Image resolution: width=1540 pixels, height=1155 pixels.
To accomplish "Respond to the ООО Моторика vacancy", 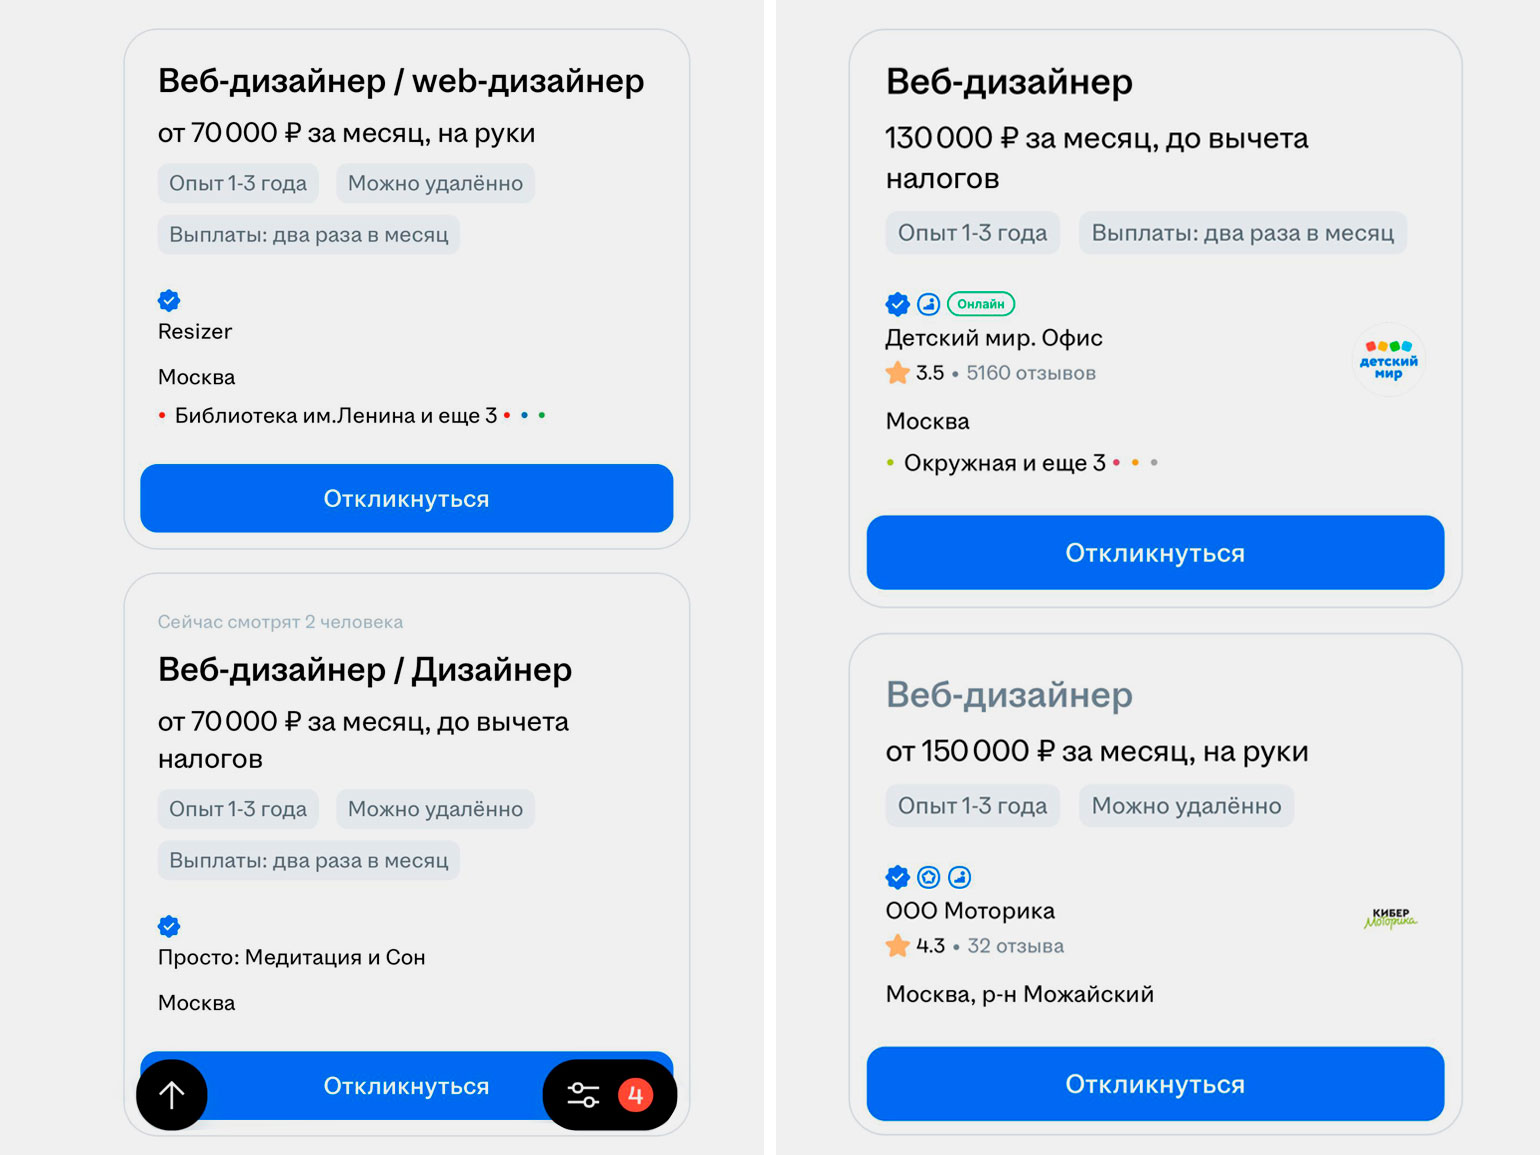I will pos(1155,1084).
